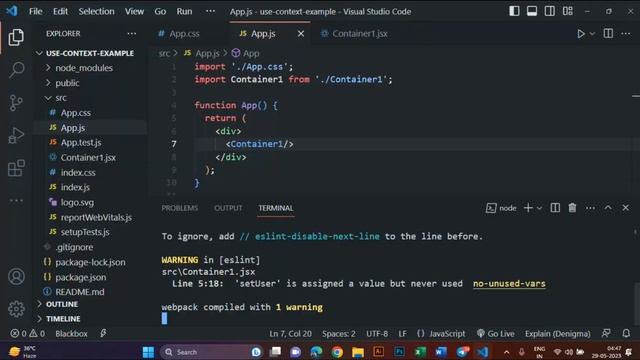The width and height of the screenshot is (640, 360).
Task: Show hidden menu bar items ellipsis
Action: [210, 11]
